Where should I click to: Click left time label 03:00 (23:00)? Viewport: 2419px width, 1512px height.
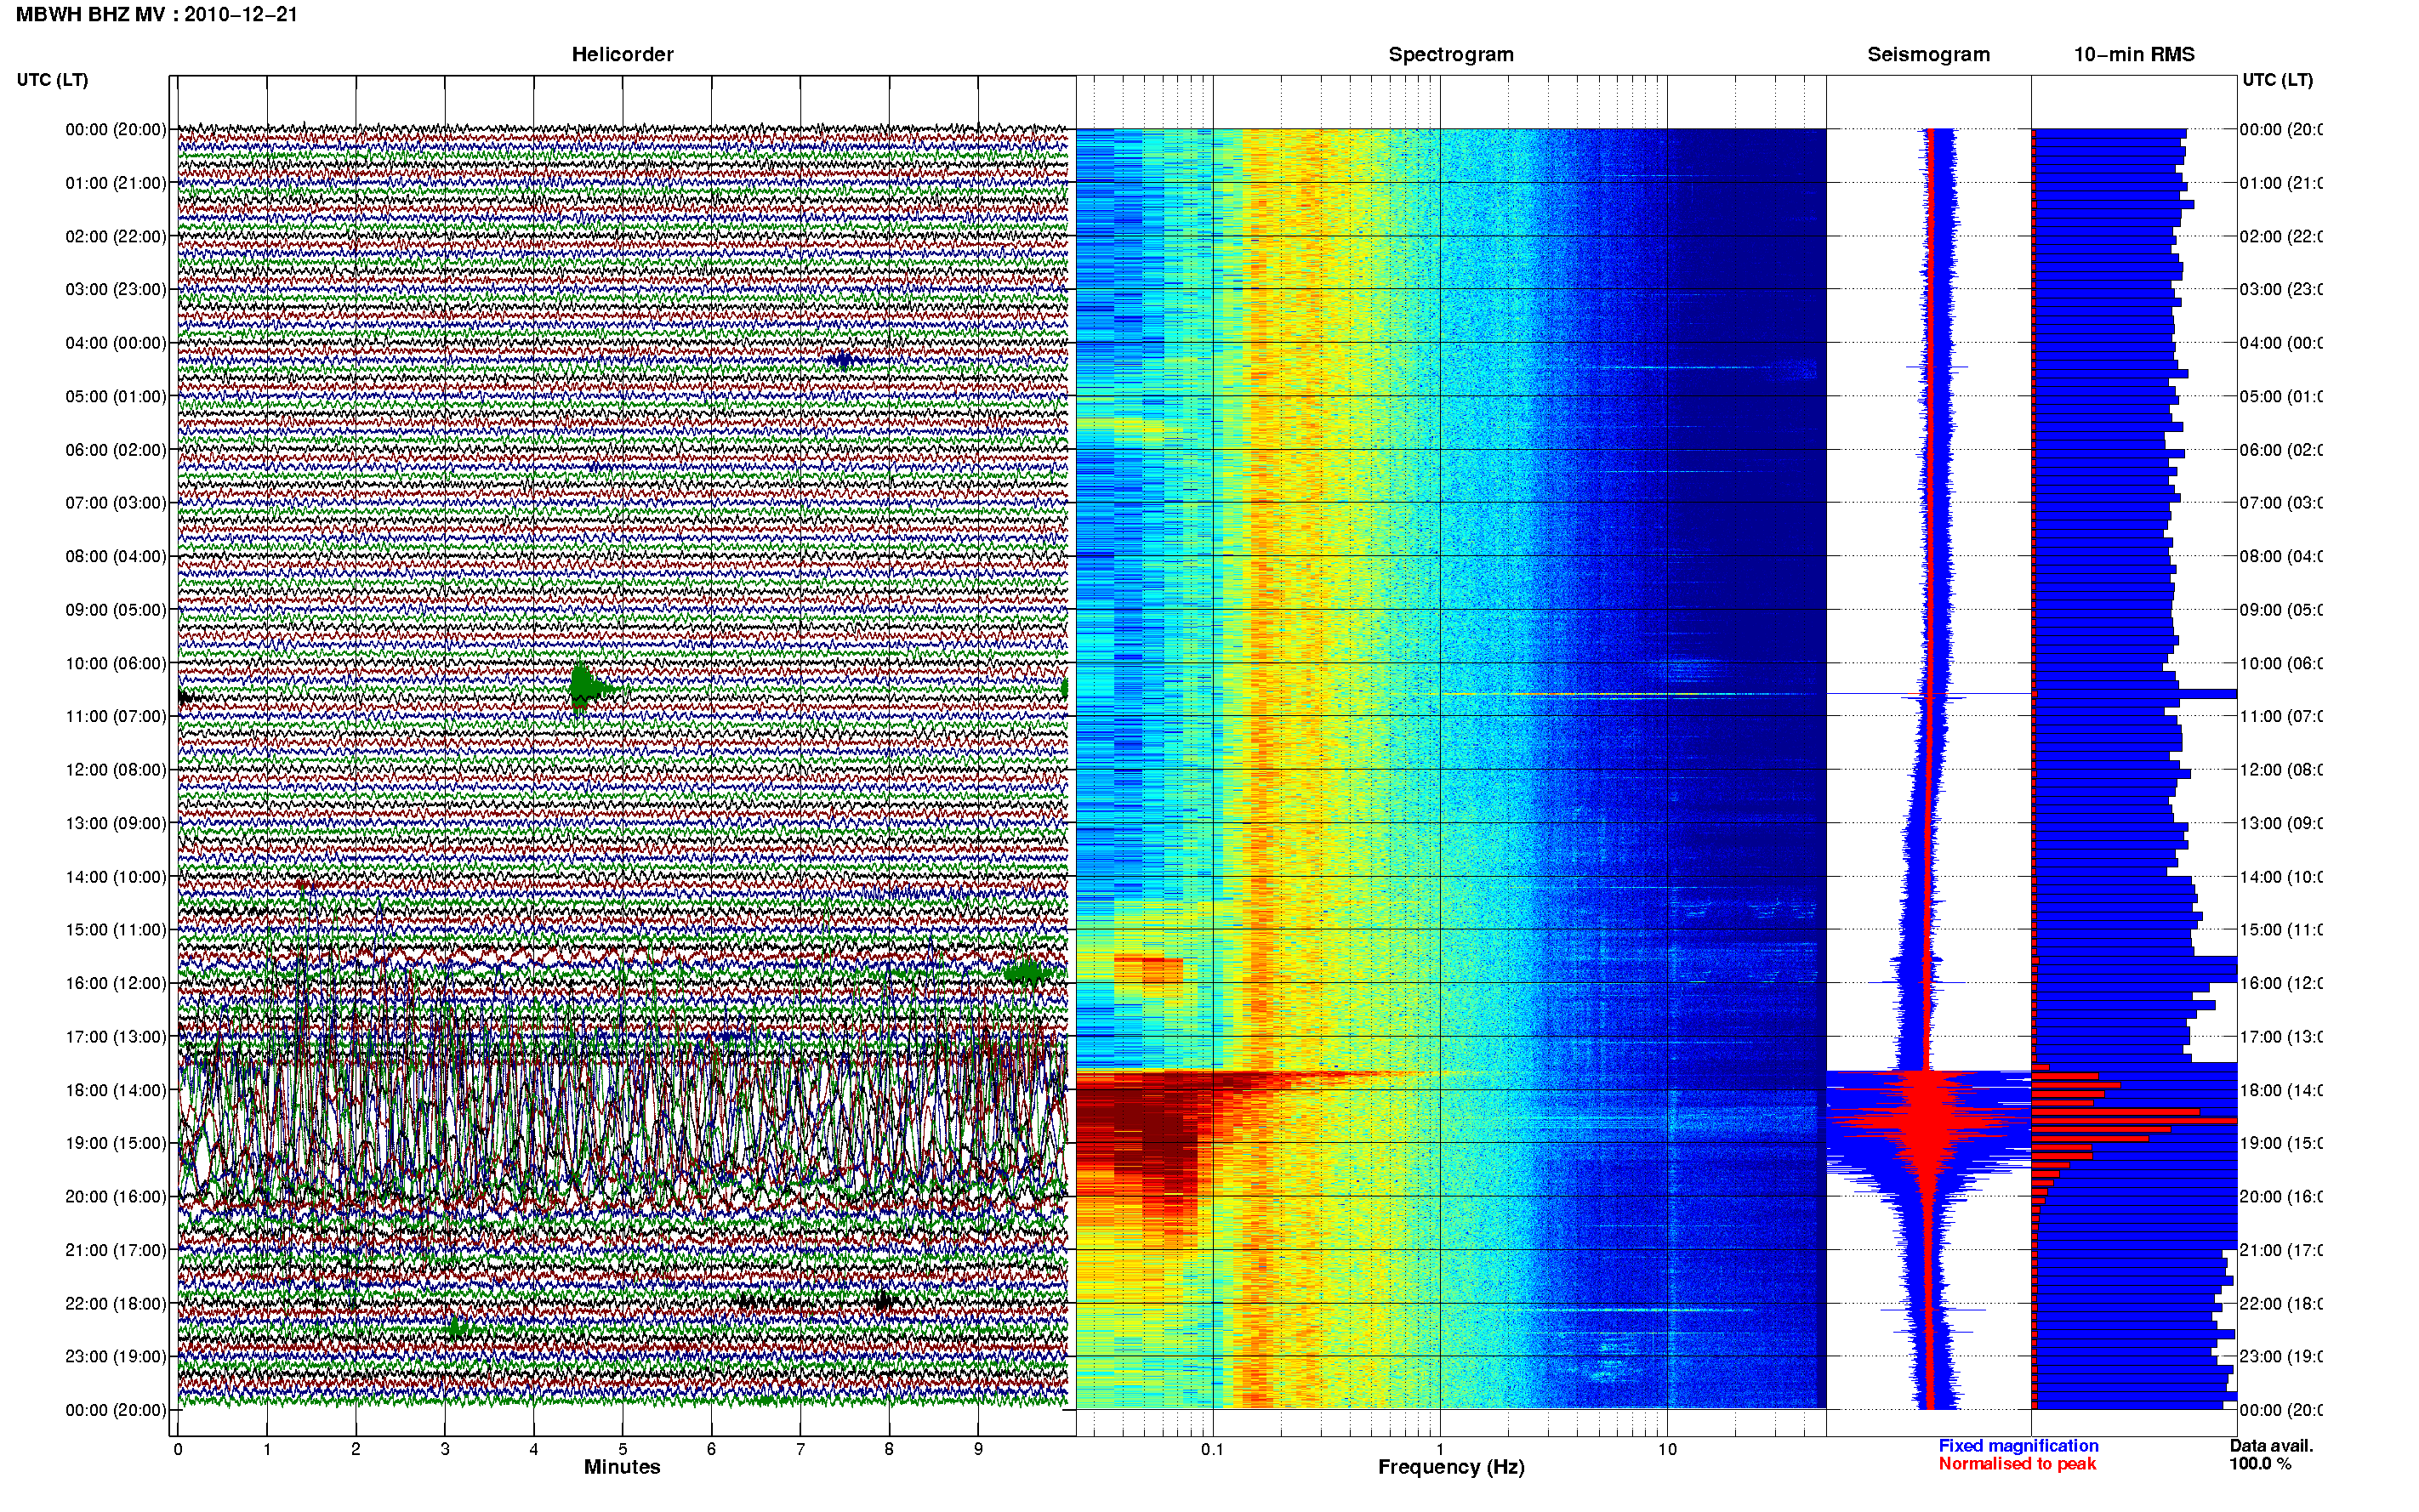pos(116,289)
